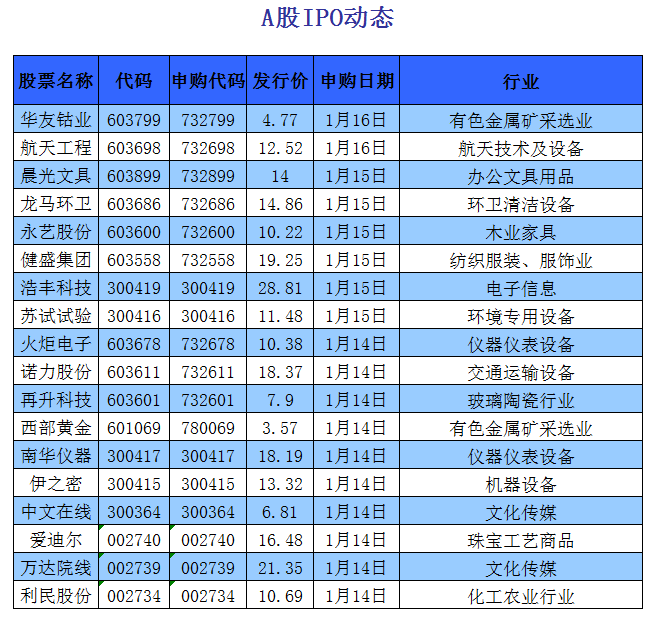Select the 发行价 column header
Viewport: 658px width, 619px height.
pos(280,81)
